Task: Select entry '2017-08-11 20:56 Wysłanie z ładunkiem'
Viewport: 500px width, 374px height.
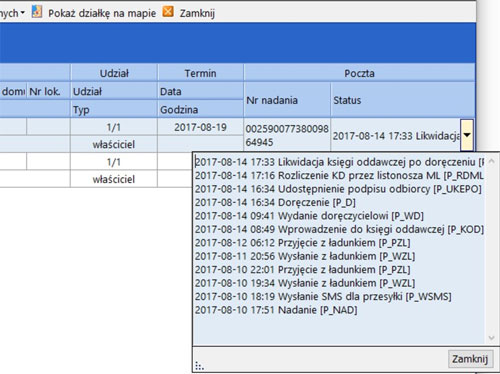Action: (305, 256)
